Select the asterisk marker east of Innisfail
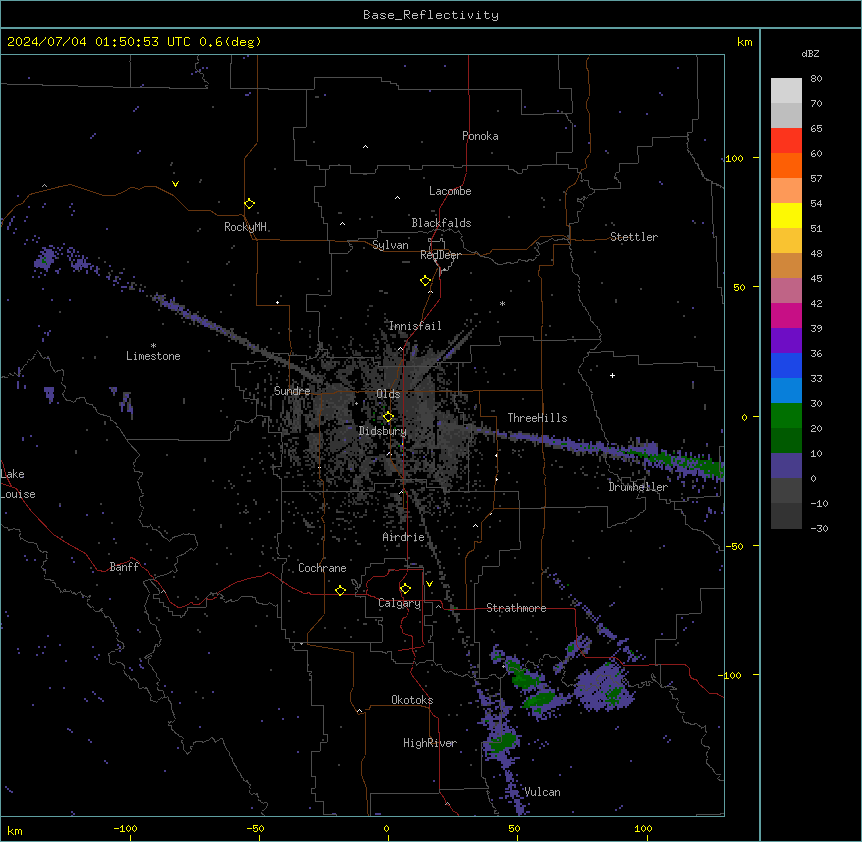 (502, 303)
